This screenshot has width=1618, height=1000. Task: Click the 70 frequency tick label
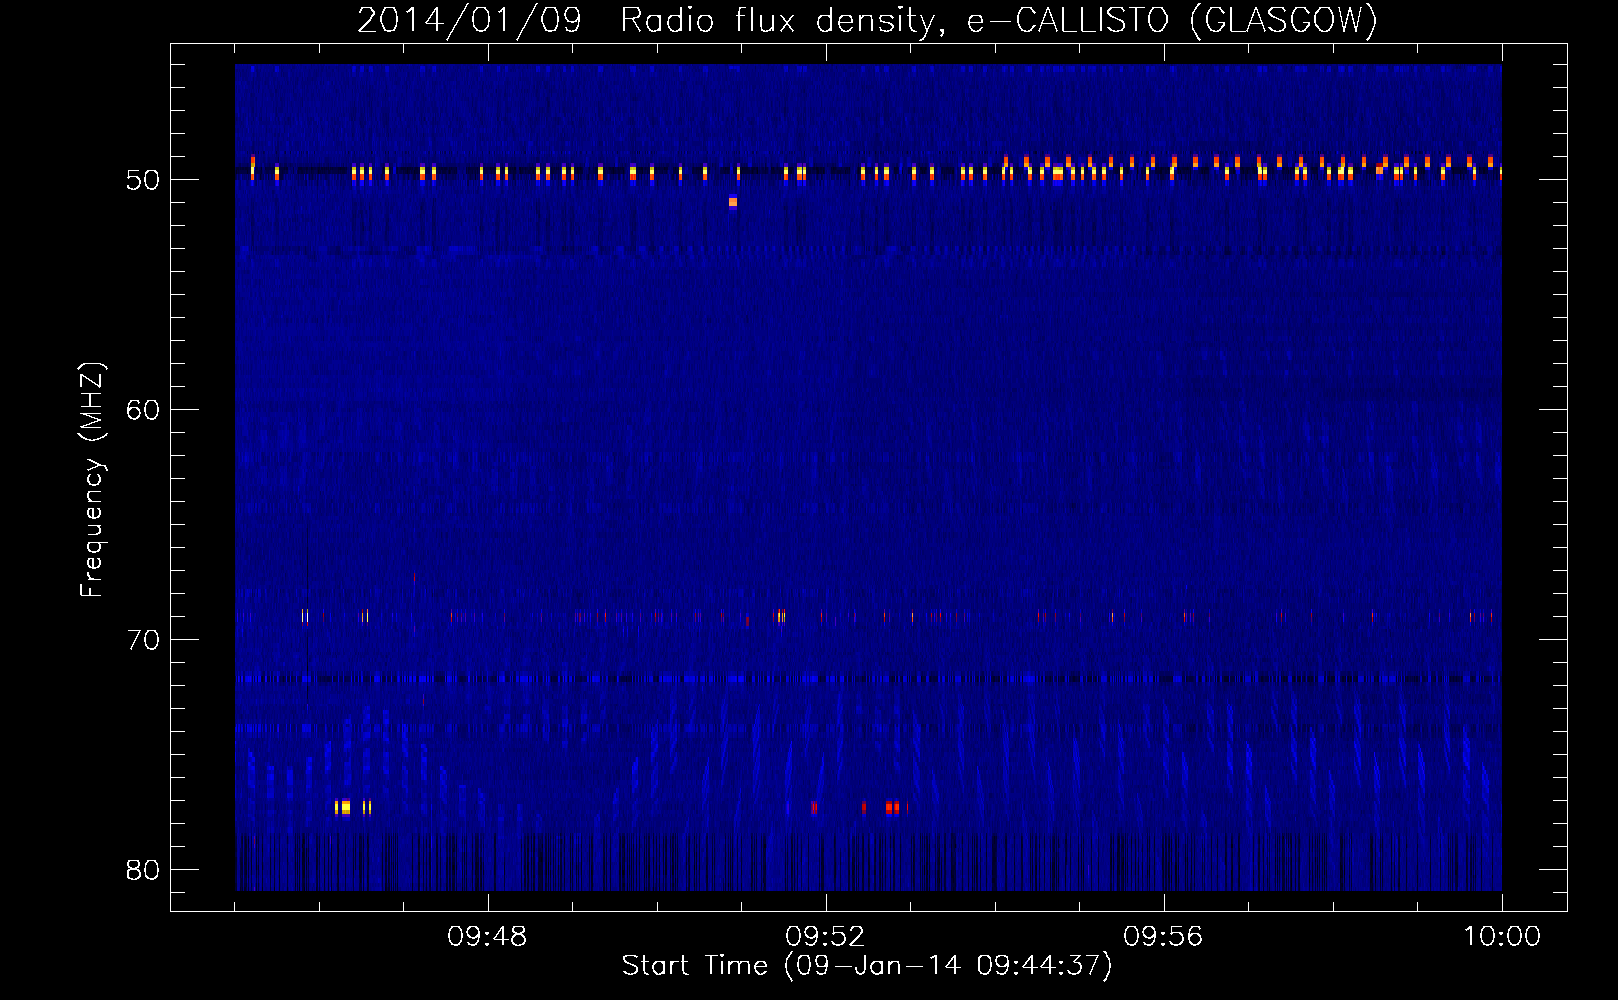[143, 640]
